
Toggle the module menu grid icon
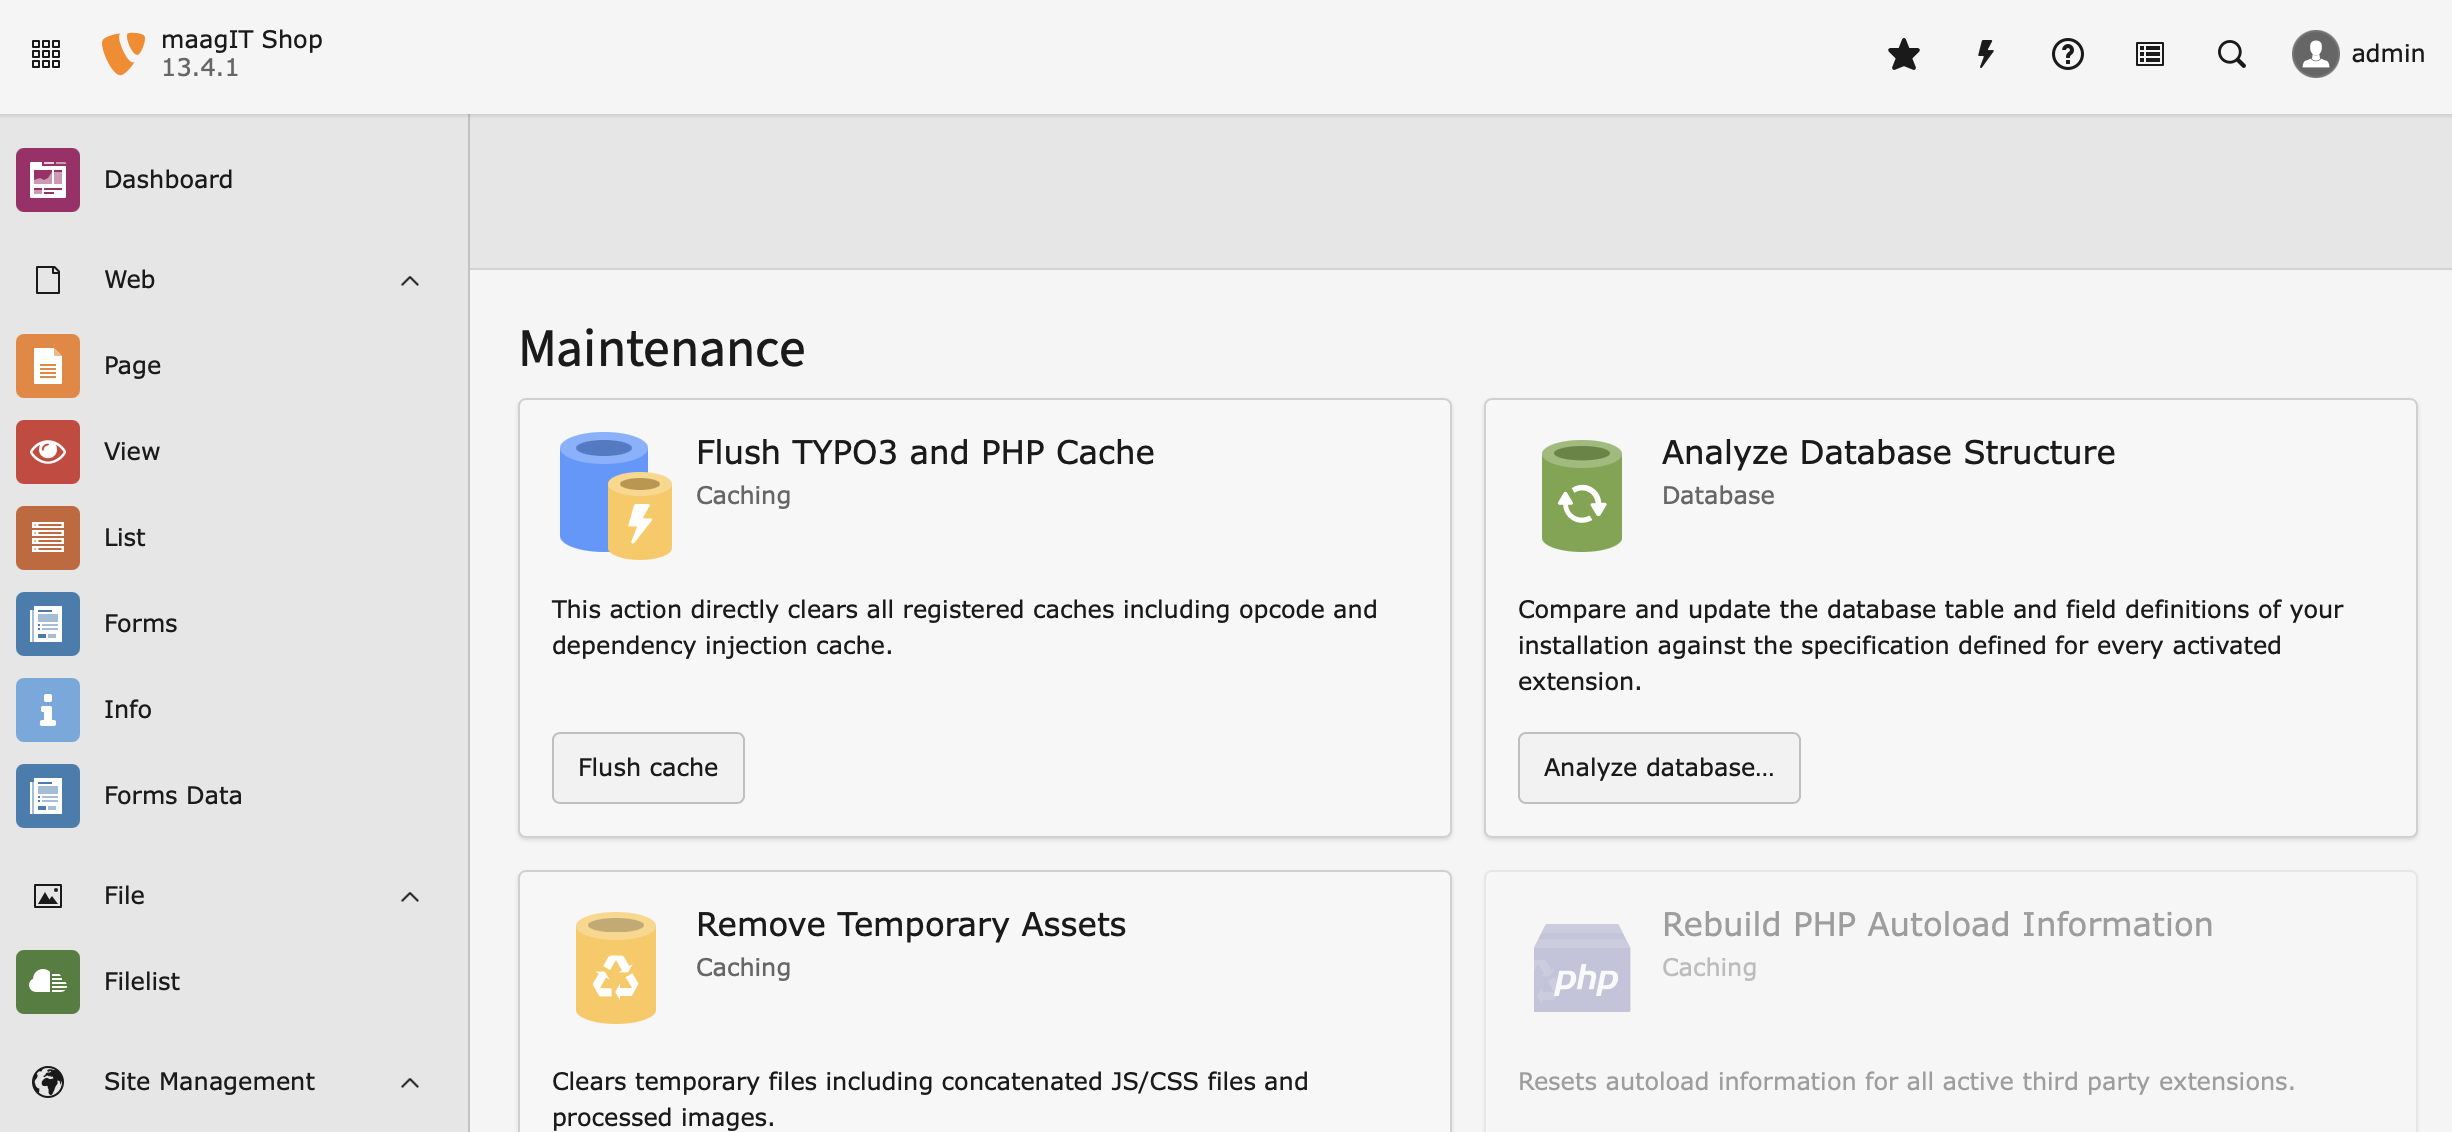click(46, 54)
